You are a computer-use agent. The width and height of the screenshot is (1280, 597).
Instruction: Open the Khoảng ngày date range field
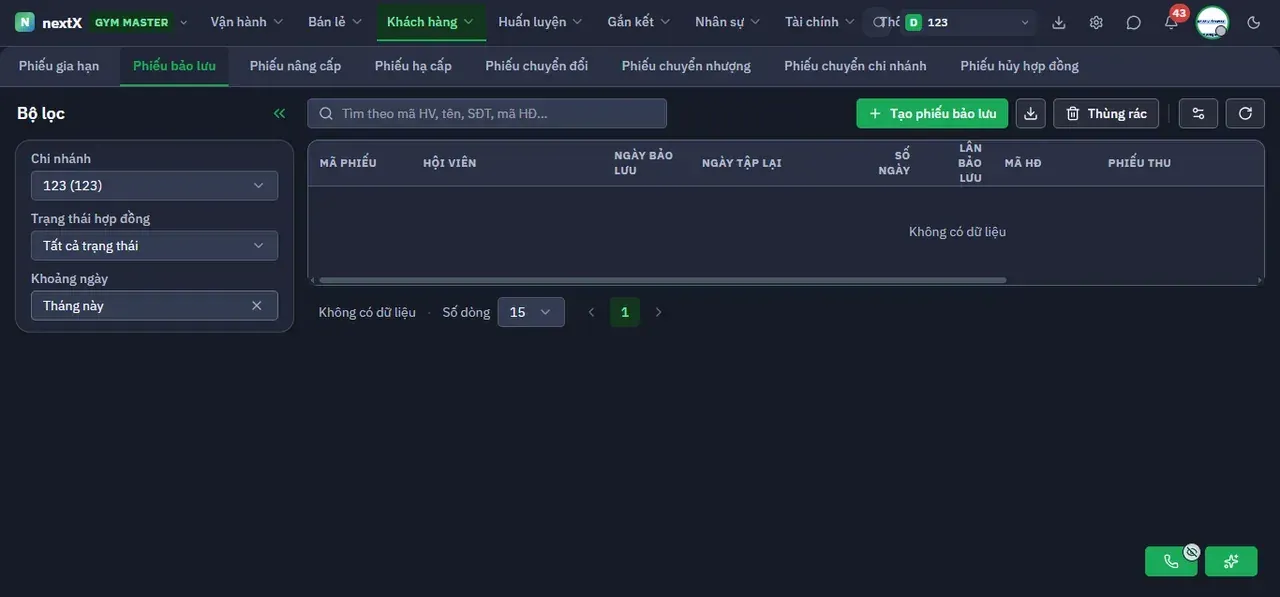click(154, 306)
